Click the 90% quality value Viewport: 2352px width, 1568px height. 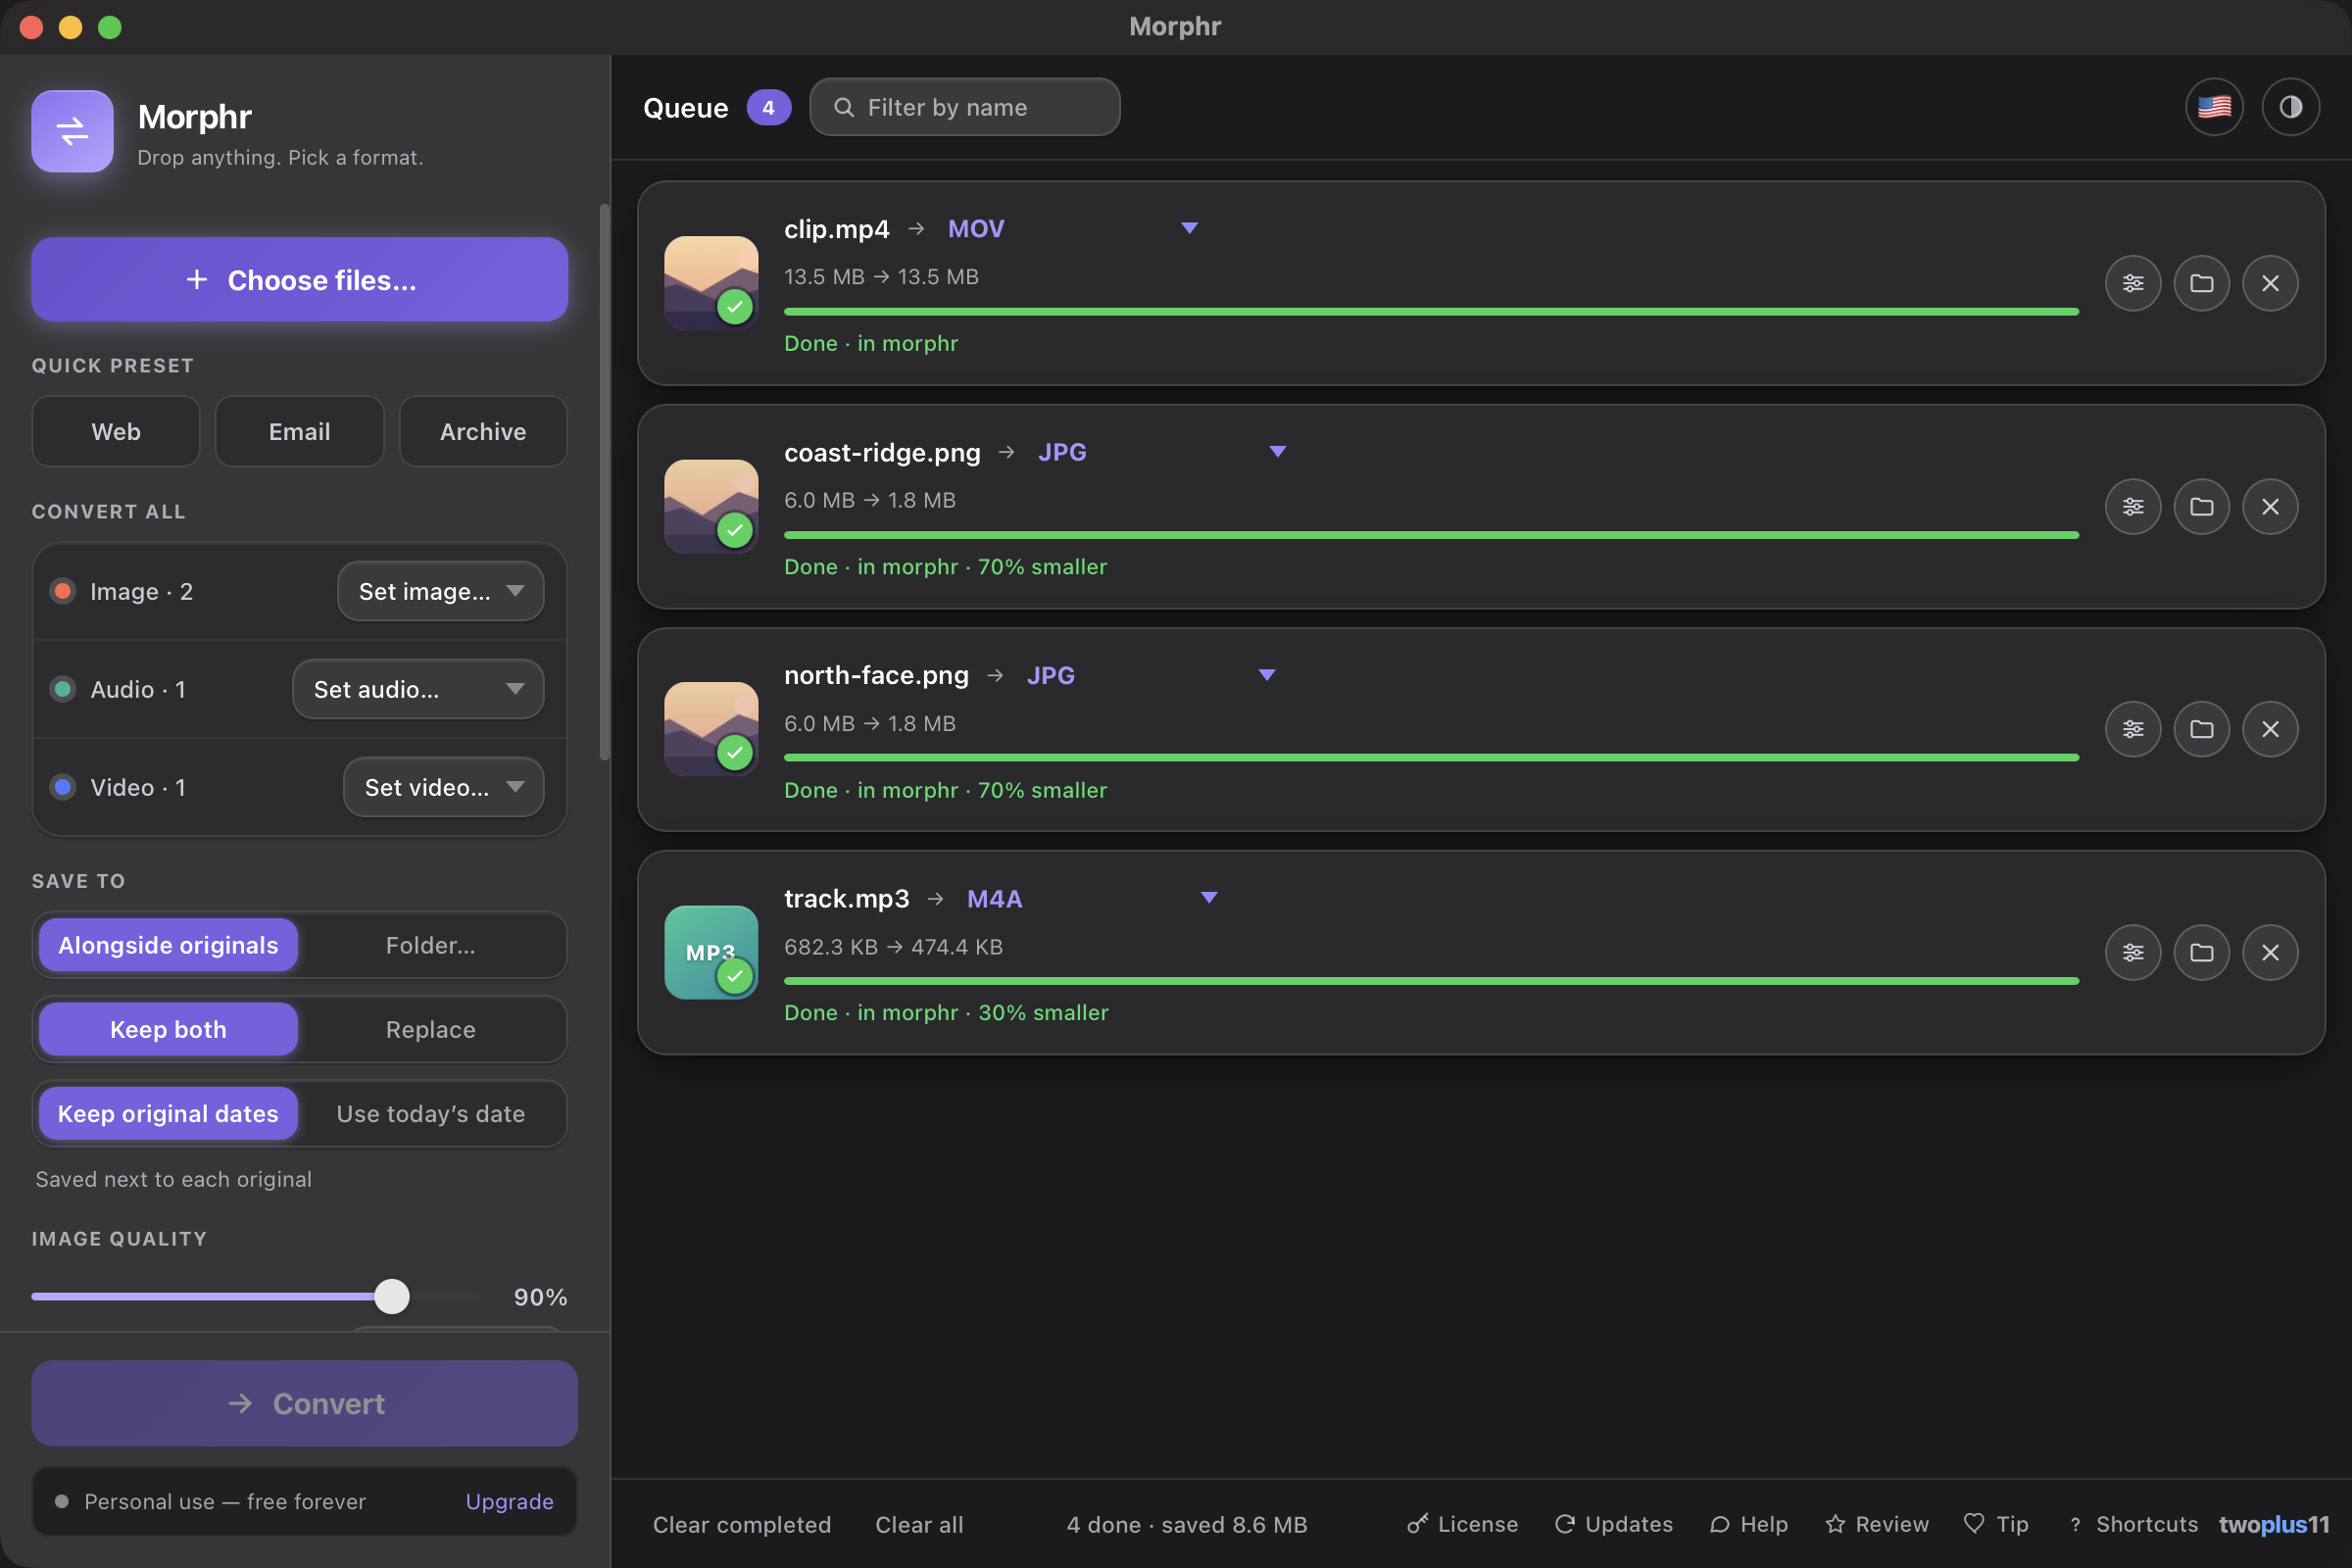(x=540, y=1296)
